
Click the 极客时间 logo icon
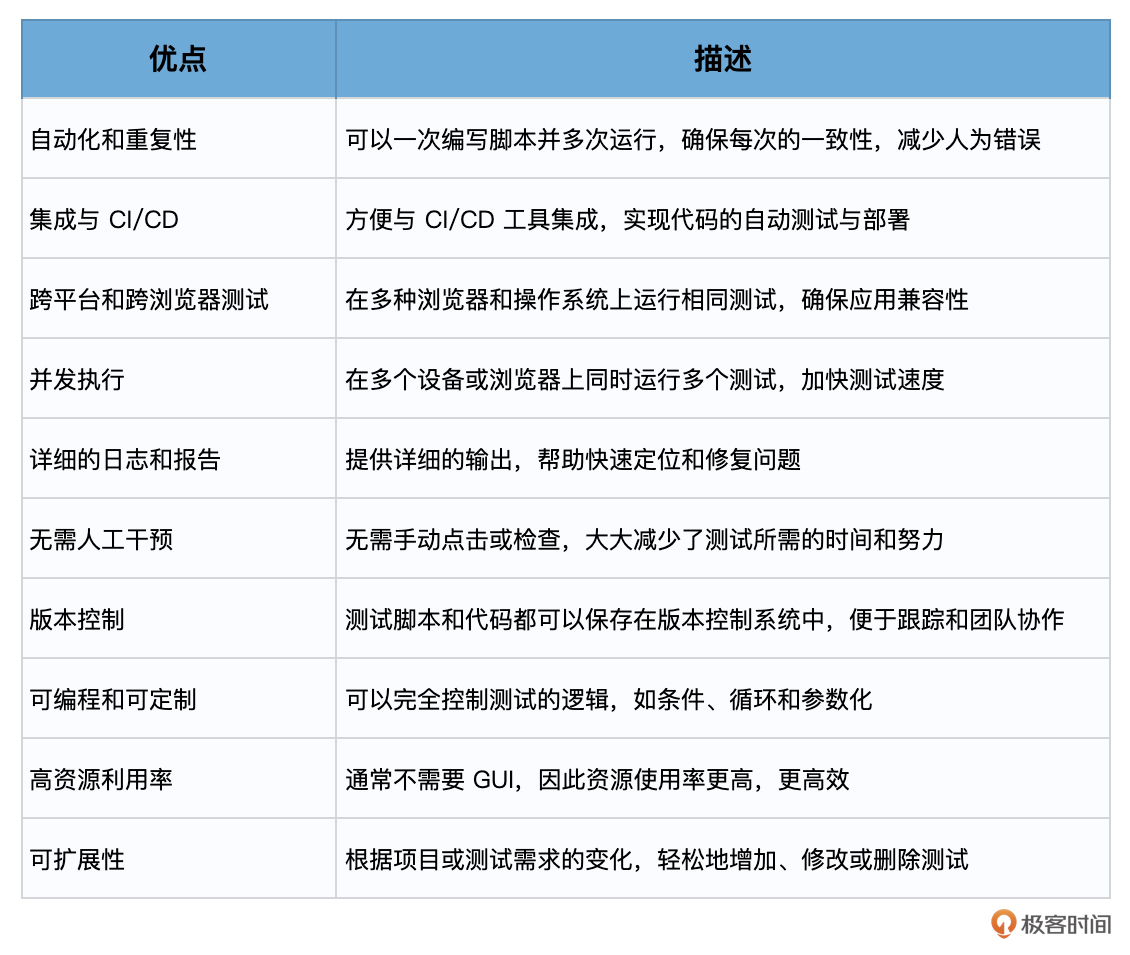(1003, 923)
